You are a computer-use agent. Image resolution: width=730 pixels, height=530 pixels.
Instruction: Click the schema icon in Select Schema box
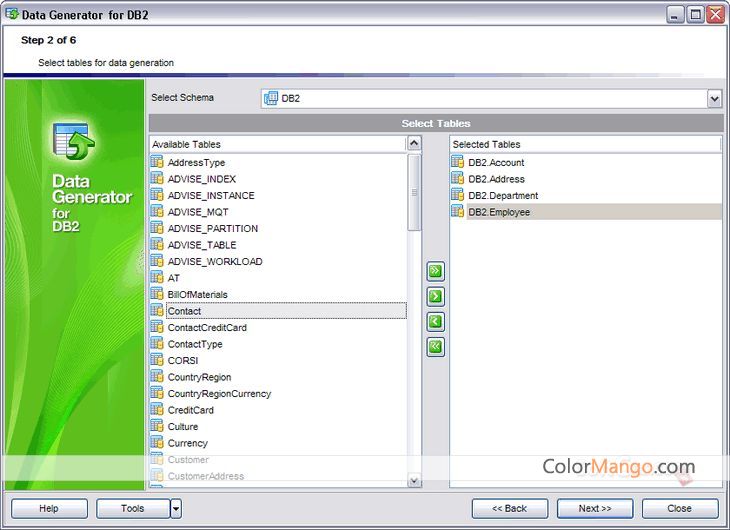[x=271, y=98]
